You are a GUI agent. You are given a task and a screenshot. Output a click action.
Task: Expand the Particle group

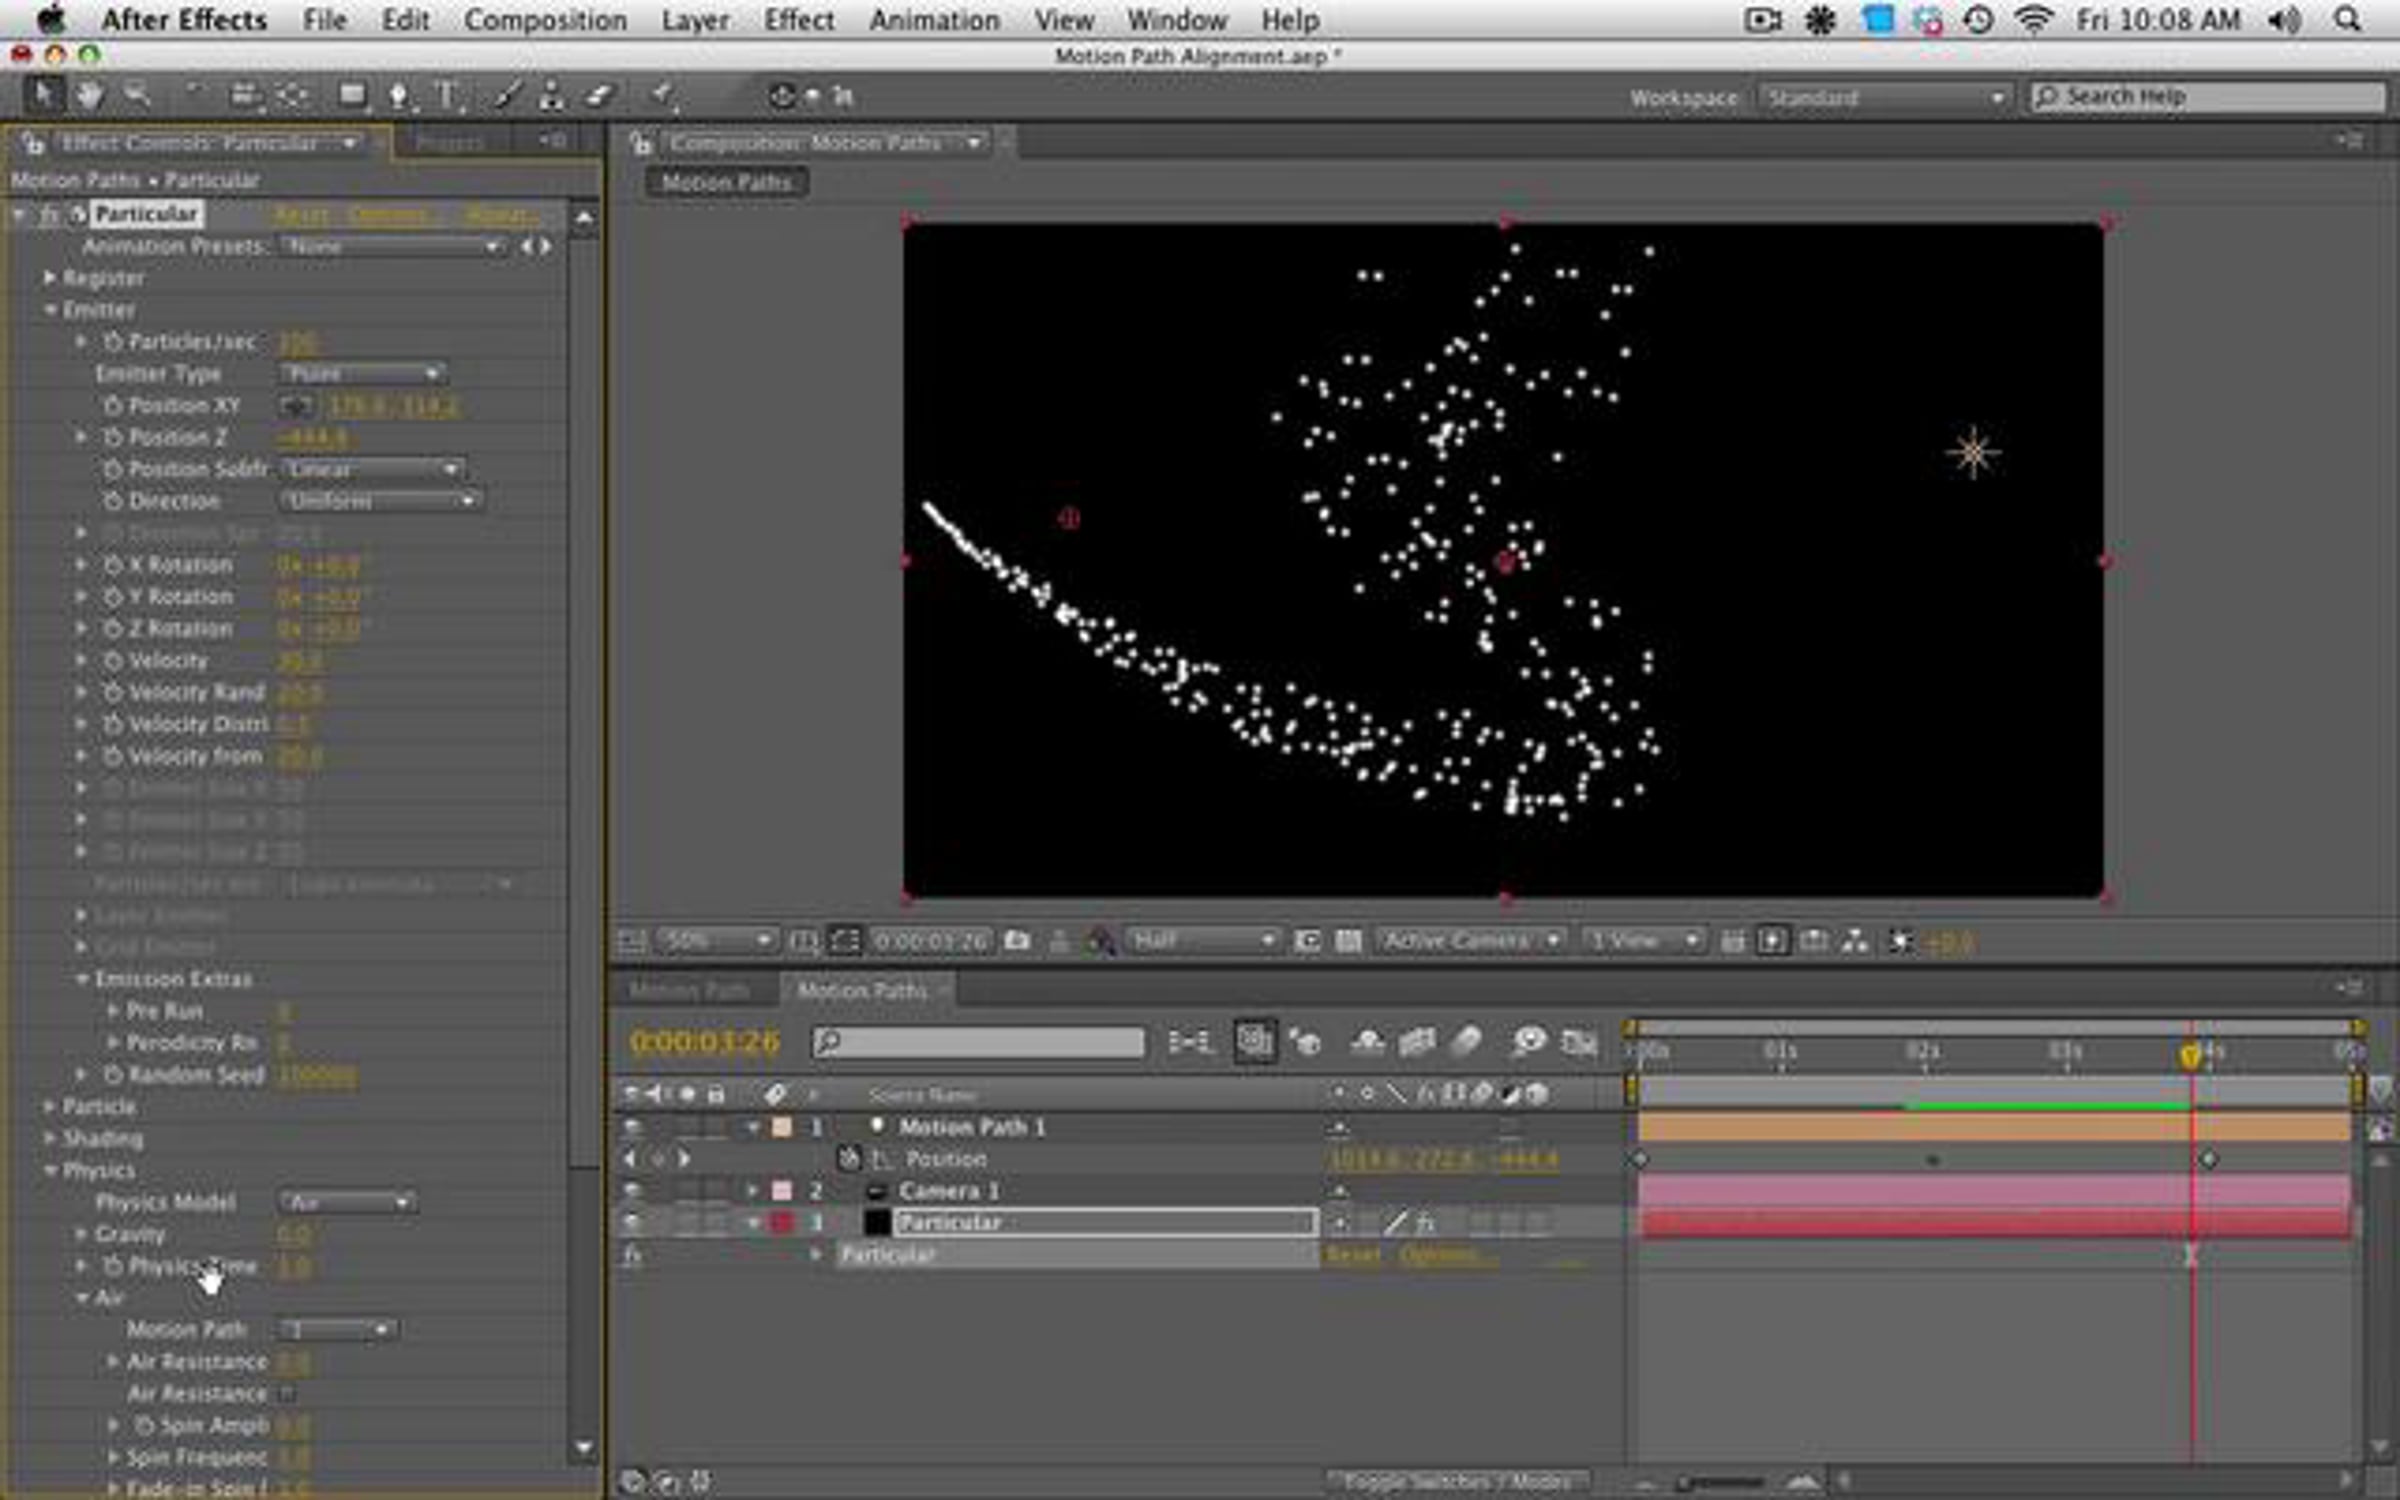(49, 1106)
